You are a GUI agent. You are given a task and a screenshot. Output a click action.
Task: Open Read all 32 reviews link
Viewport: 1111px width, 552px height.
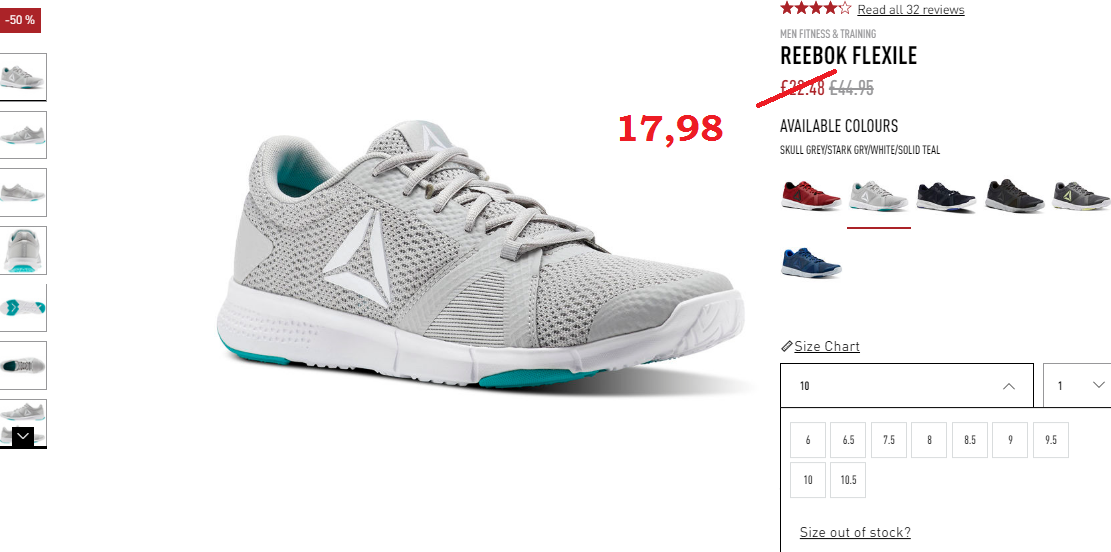point(910,9)
